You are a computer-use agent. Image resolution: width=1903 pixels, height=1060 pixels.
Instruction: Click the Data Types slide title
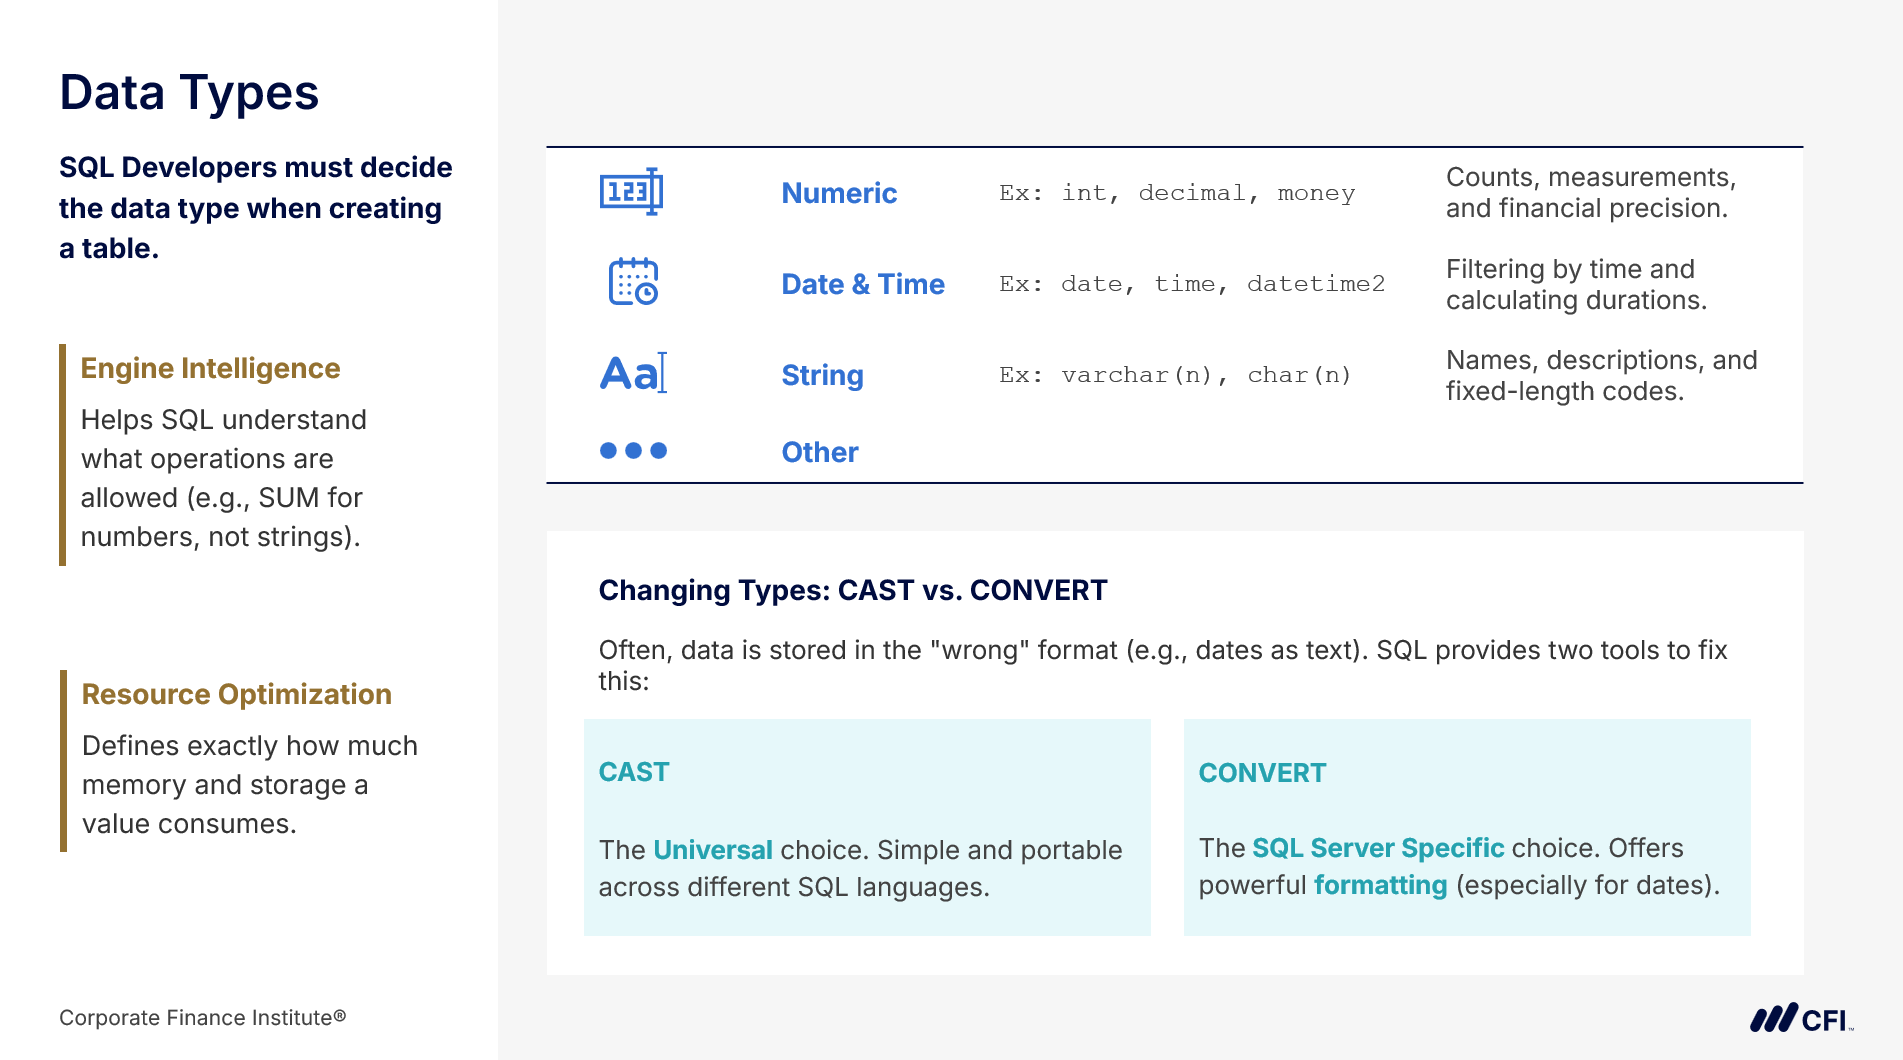189,93
